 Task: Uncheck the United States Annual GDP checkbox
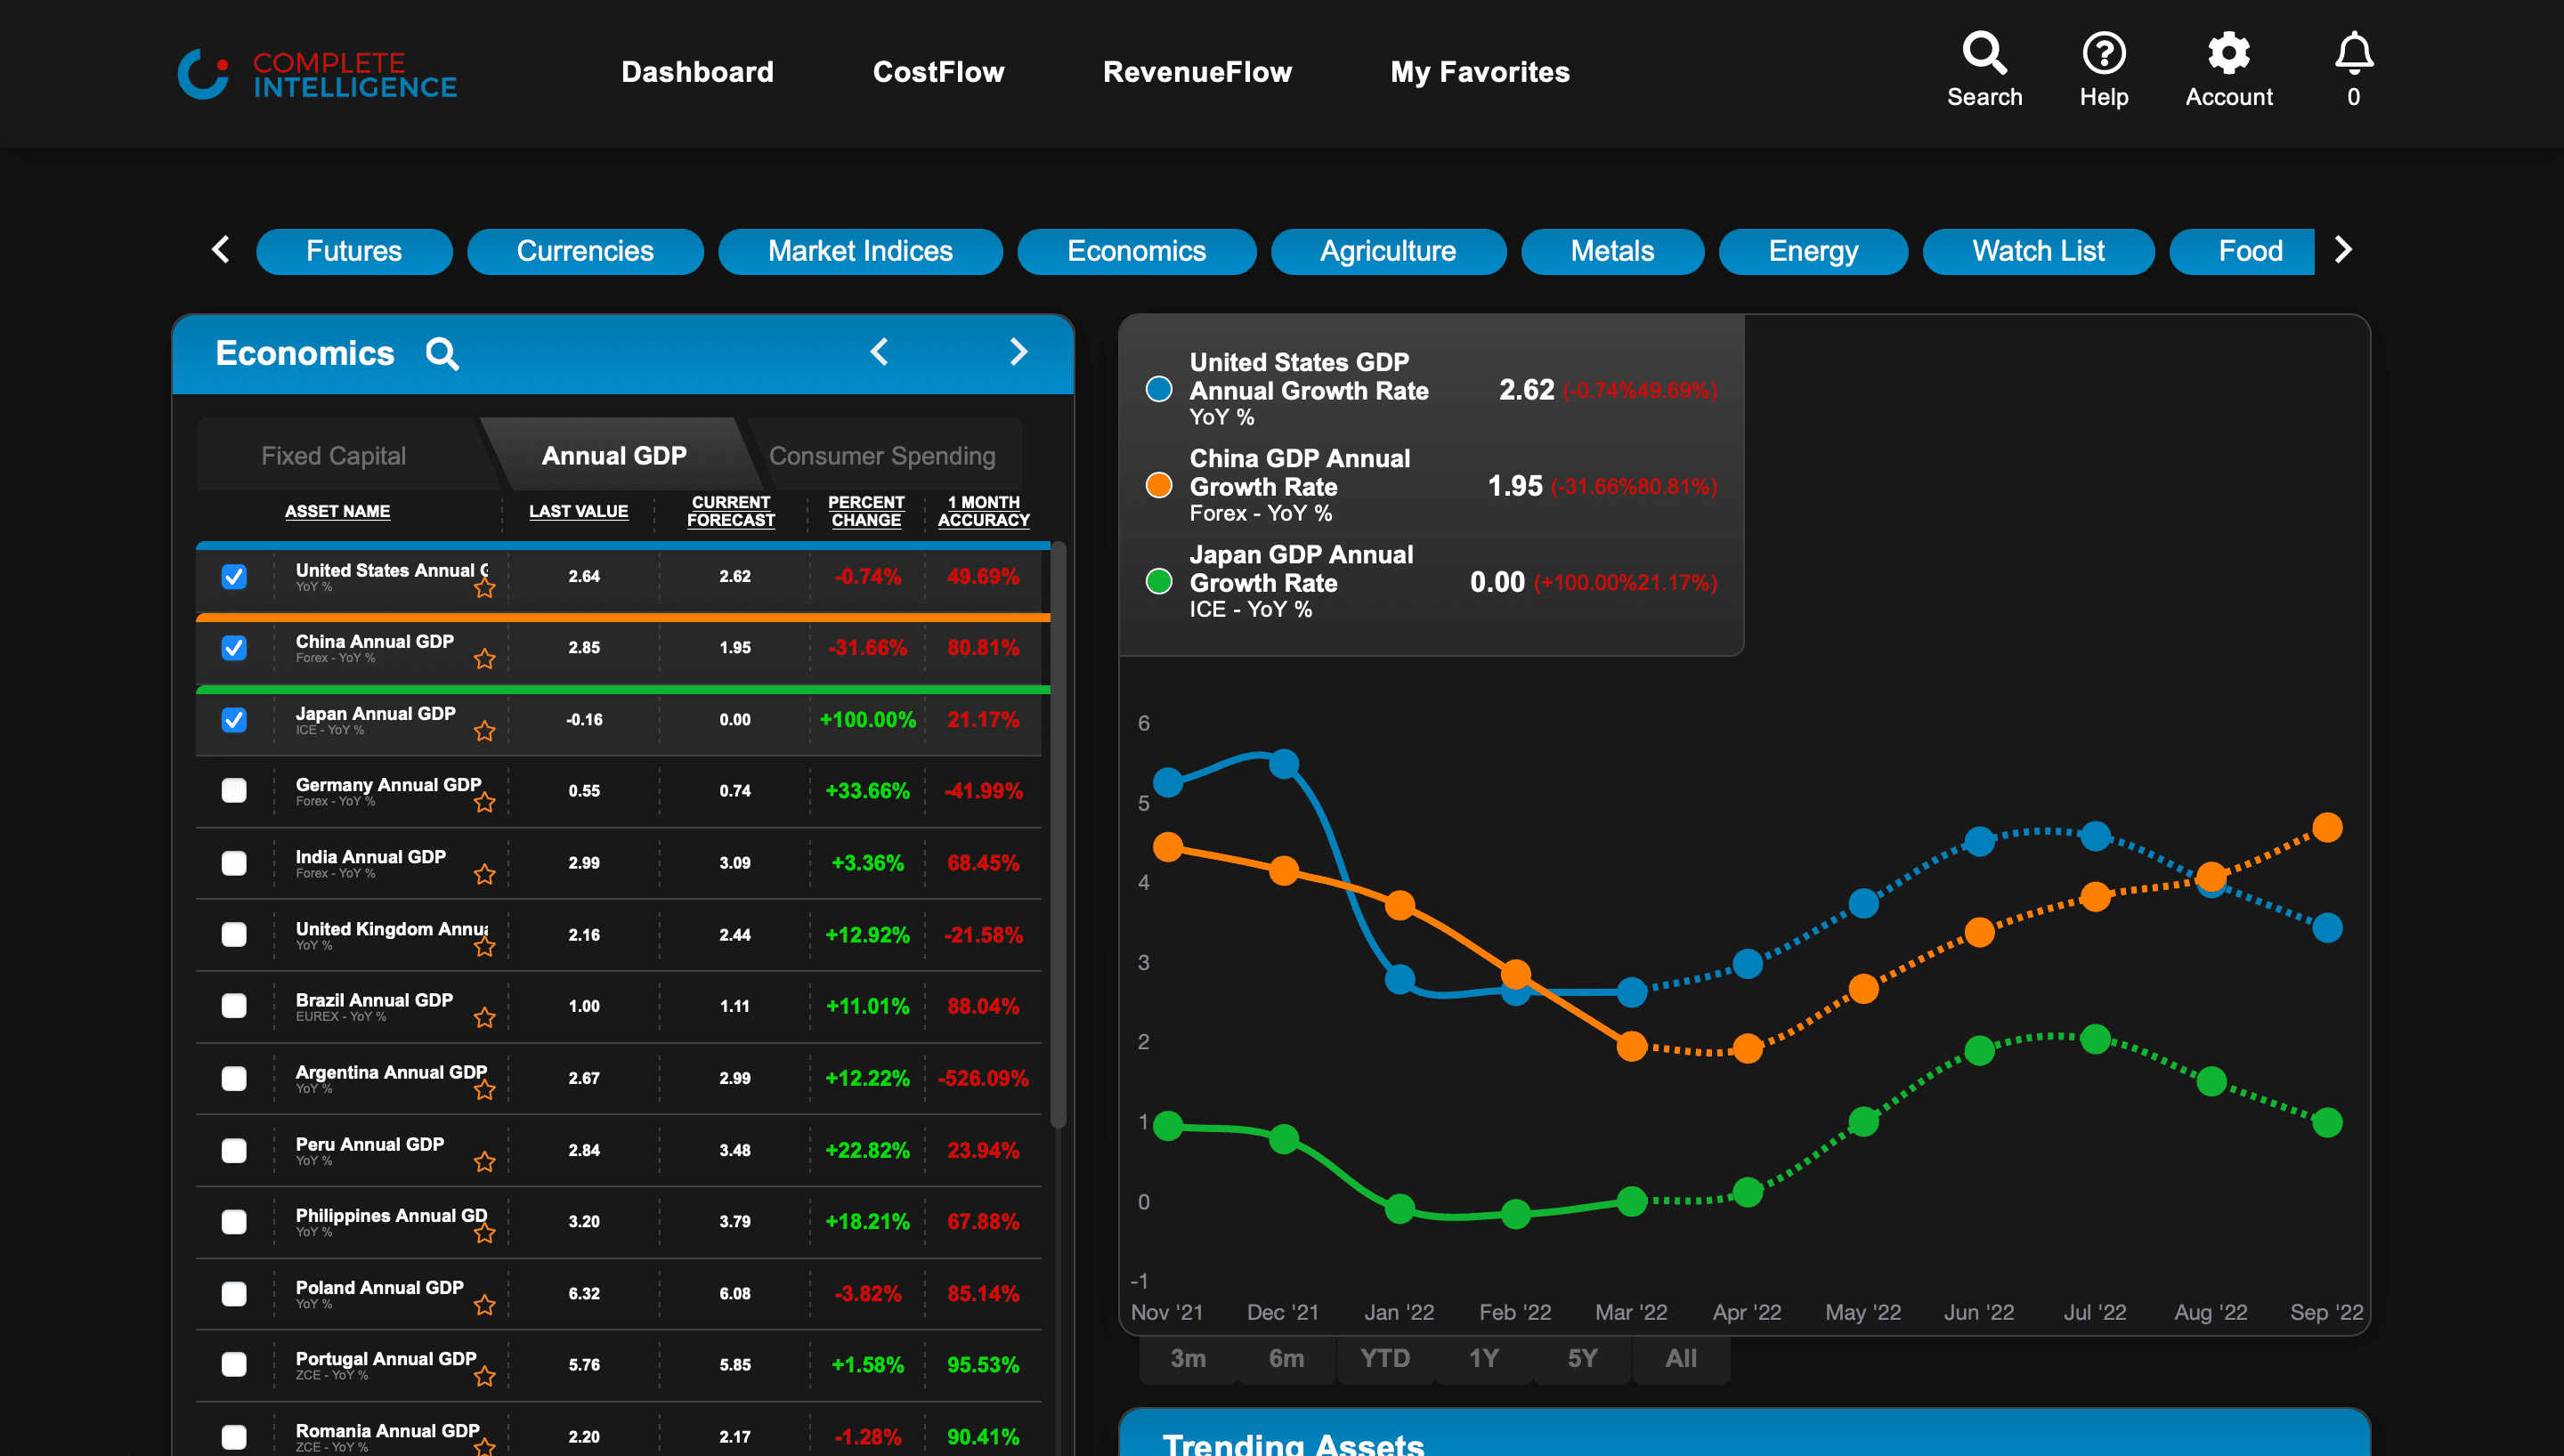pyautogui.click(x=234, y=577)
